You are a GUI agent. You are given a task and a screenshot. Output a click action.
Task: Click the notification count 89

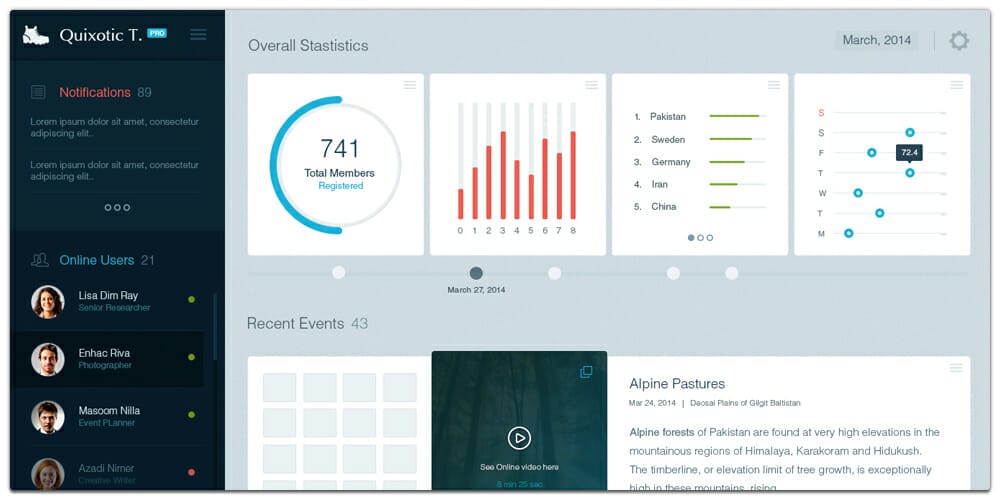pos(145,92)
